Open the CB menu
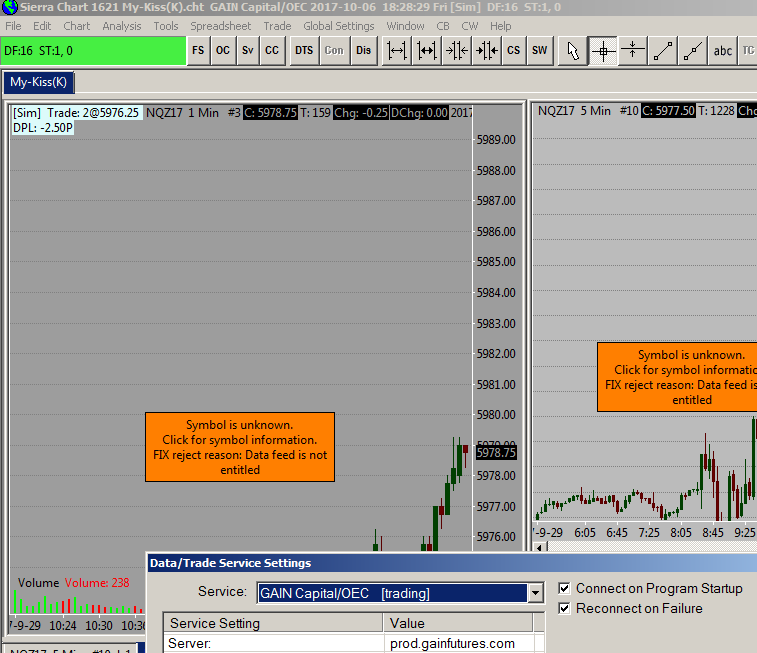The height and width of the screenshot is (653, 757). 443,26
